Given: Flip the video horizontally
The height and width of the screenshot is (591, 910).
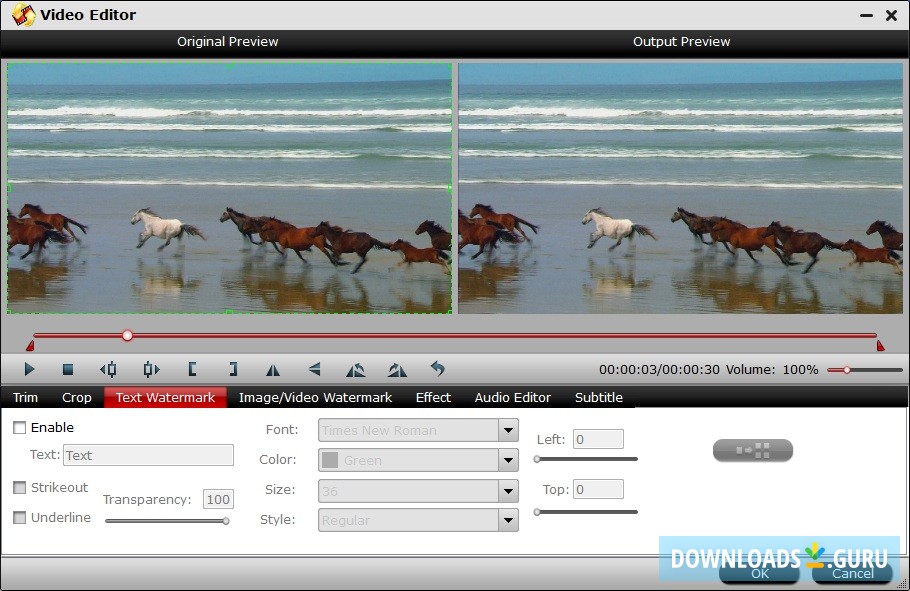Looking at the screenshot, I should [x=271, y=369].
